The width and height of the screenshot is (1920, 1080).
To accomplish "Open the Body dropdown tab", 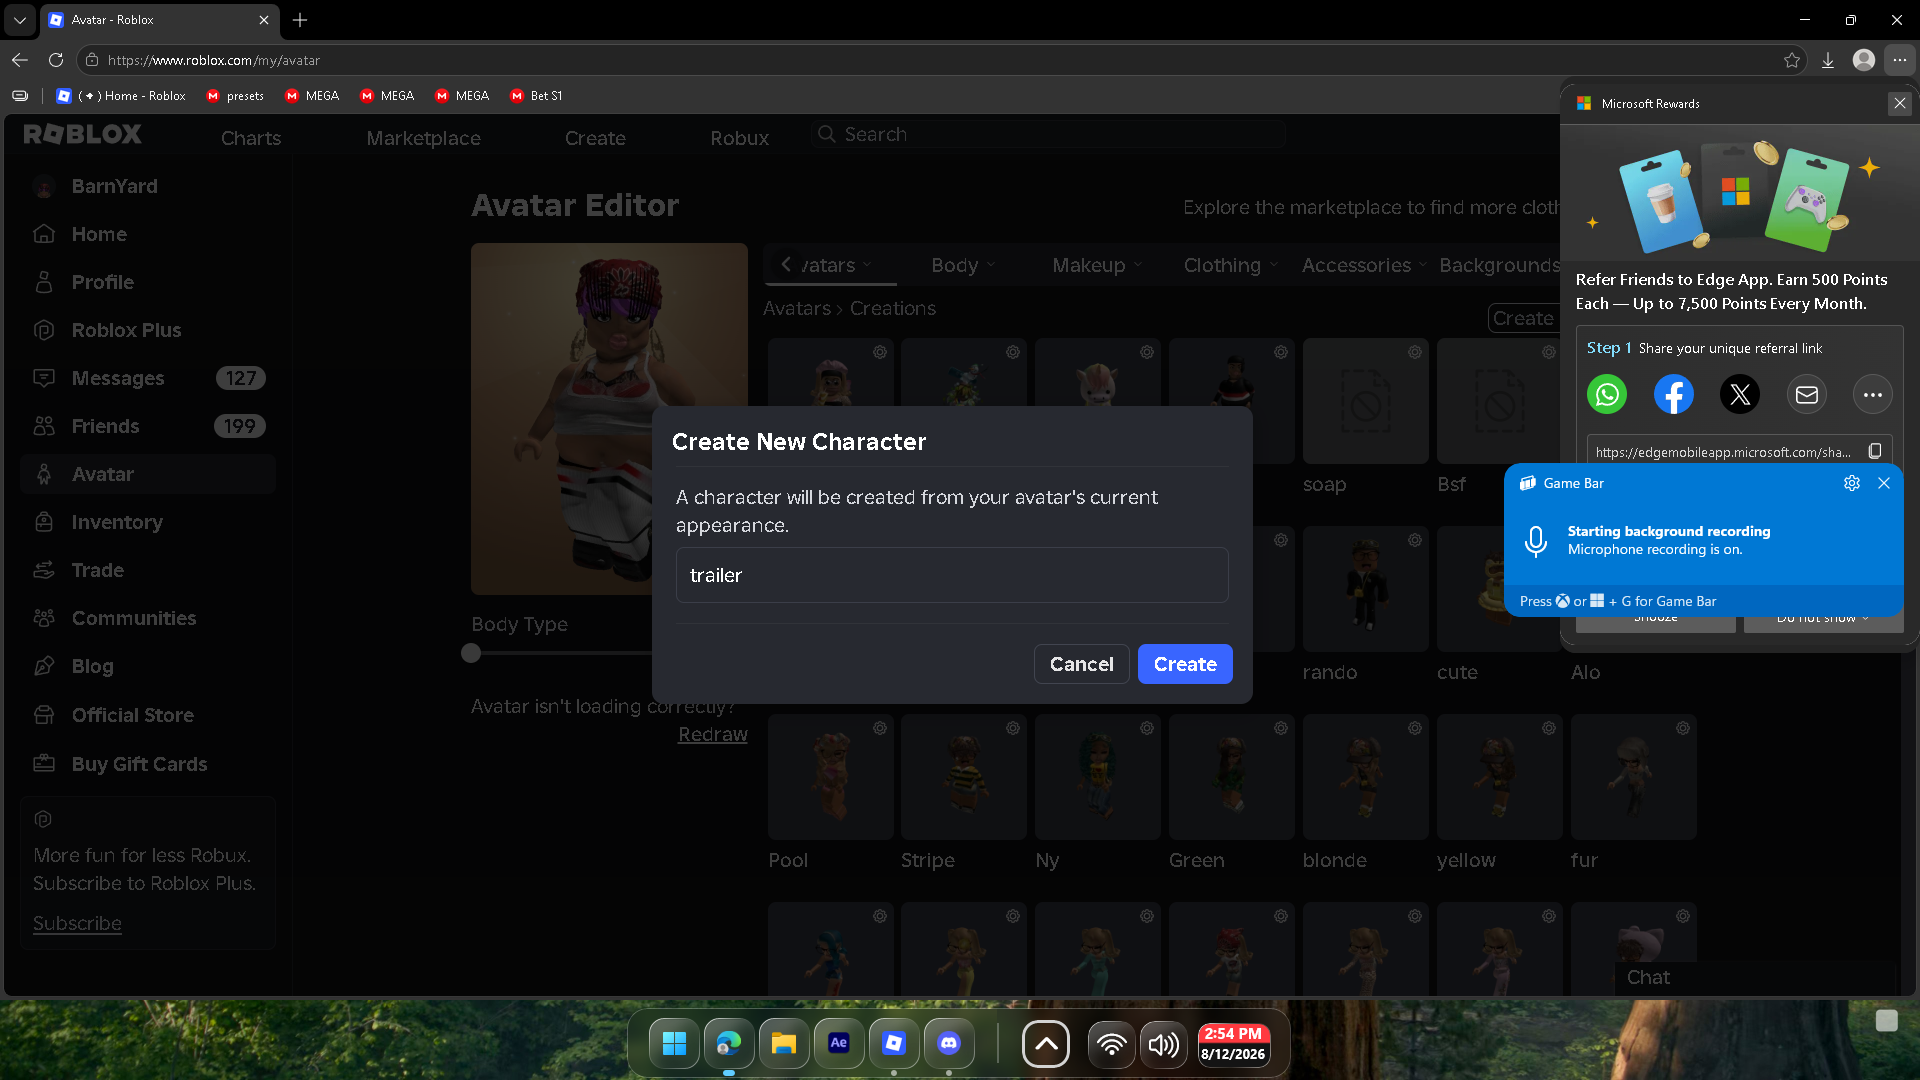I will (x=963, y=265).
